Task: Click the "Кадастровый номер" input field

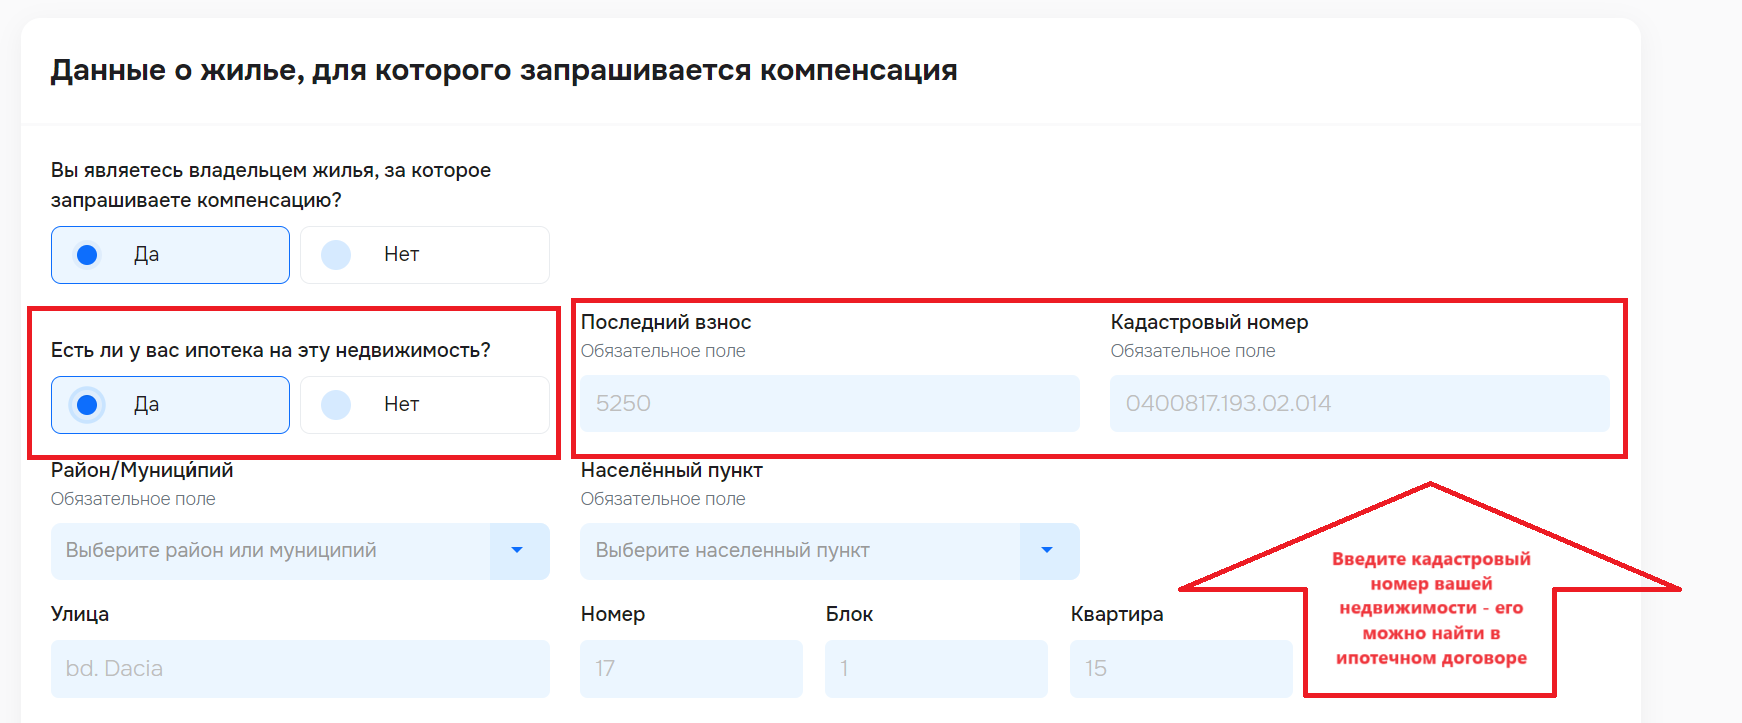Action: (1360, 403)
